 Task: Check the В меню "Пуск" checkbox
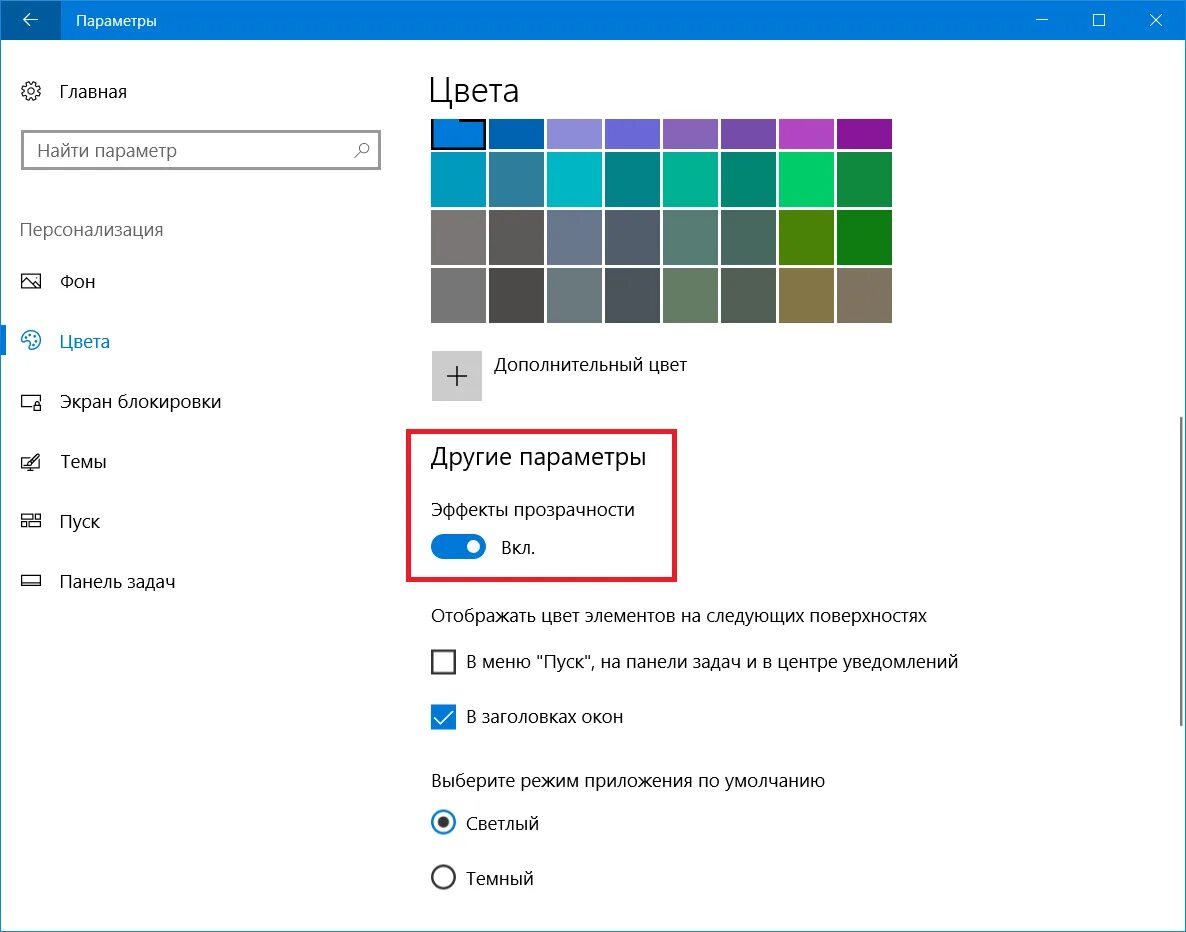click(443, 662)
